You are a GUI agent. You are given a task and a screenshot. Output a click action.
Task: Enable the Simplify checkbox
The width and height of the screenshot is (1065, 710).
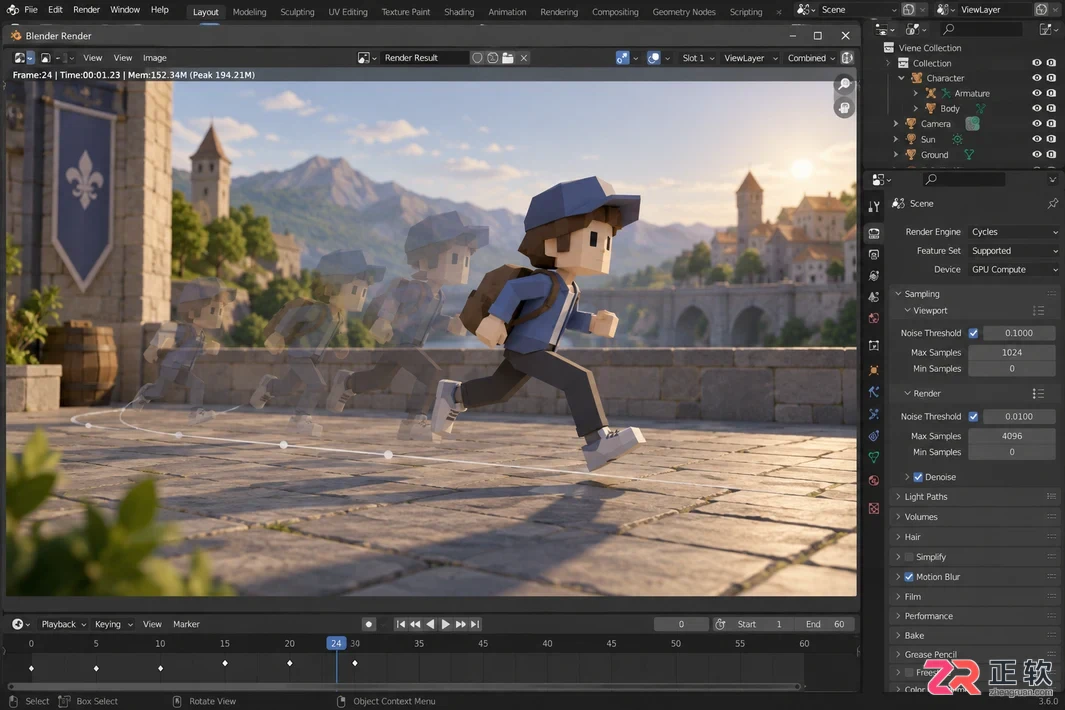coord(909,557)
